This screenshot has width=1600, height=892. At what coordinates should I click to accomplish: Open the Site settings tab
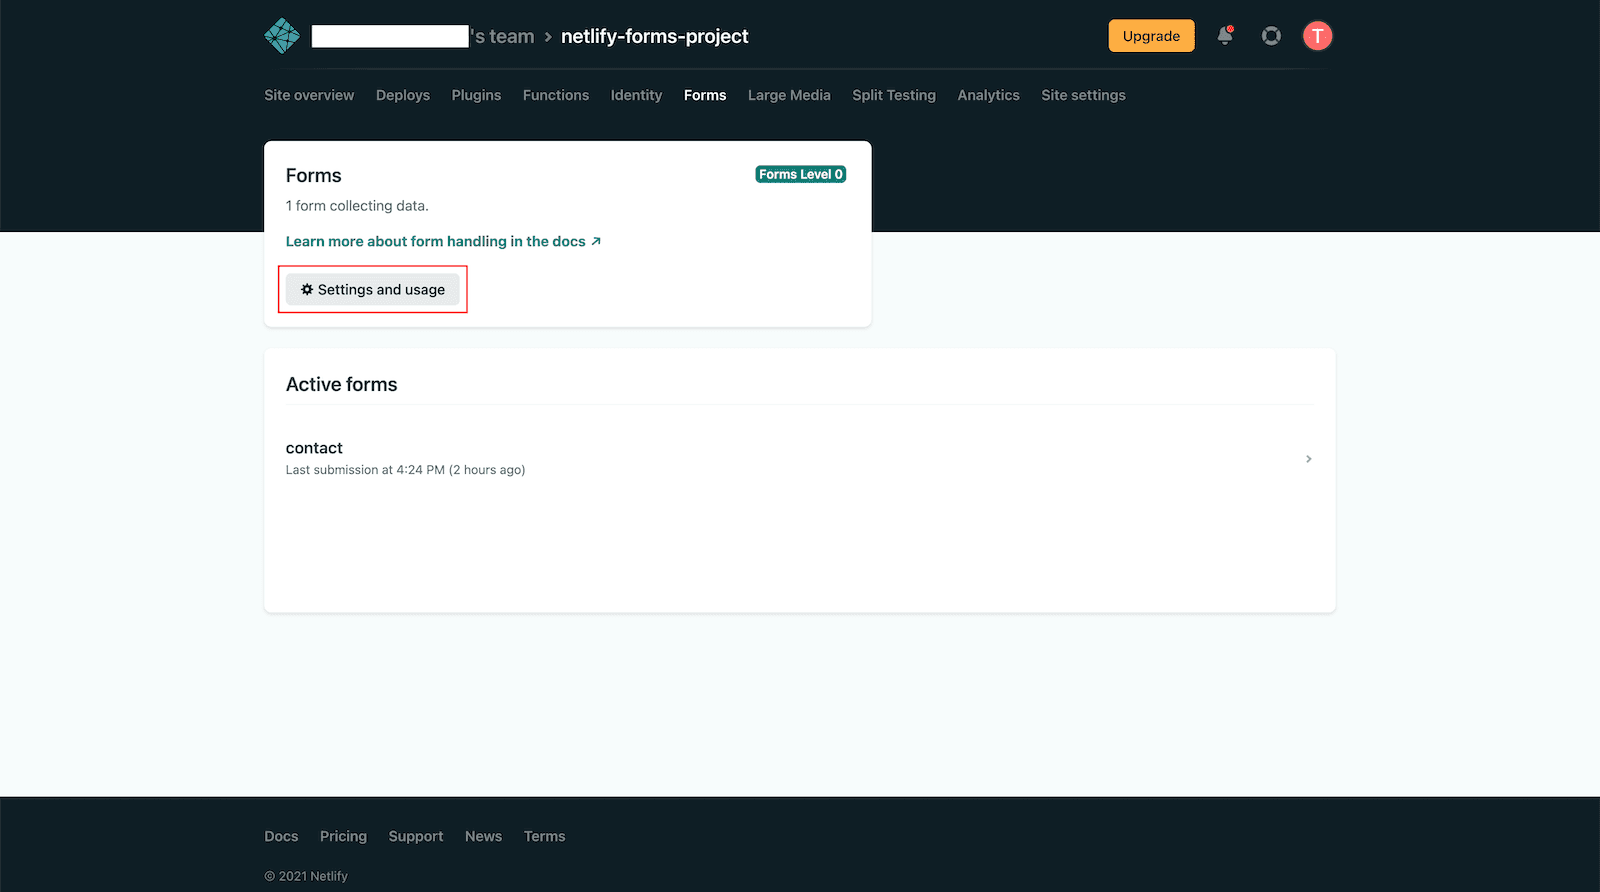[1083, 95]
